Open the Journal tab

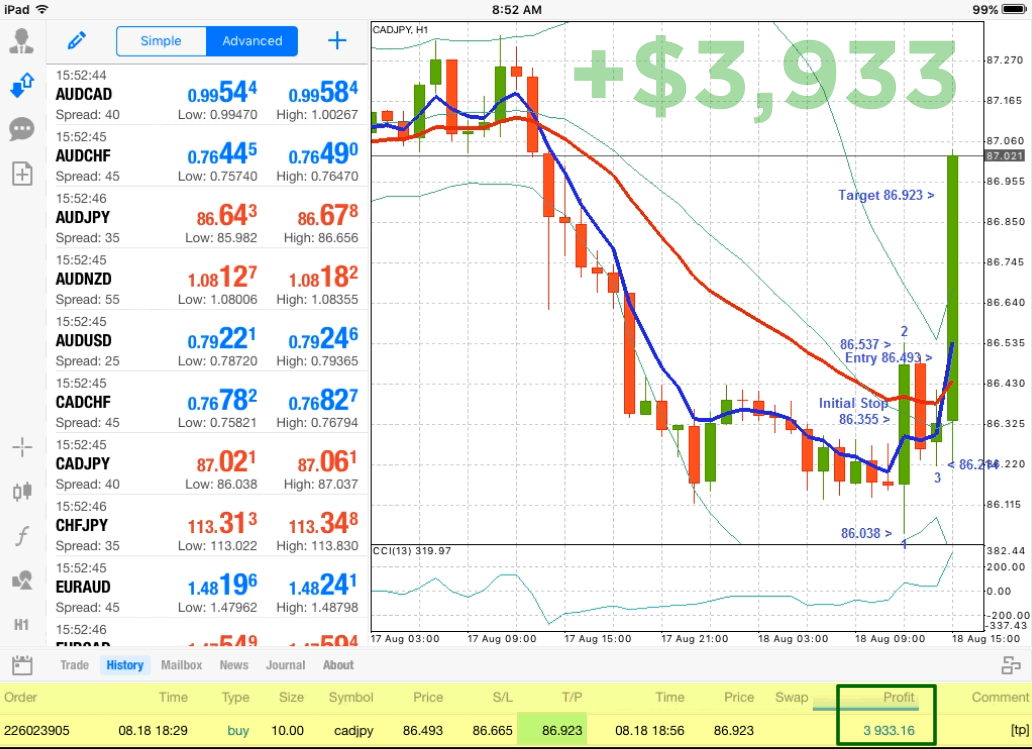pos(286,665)
